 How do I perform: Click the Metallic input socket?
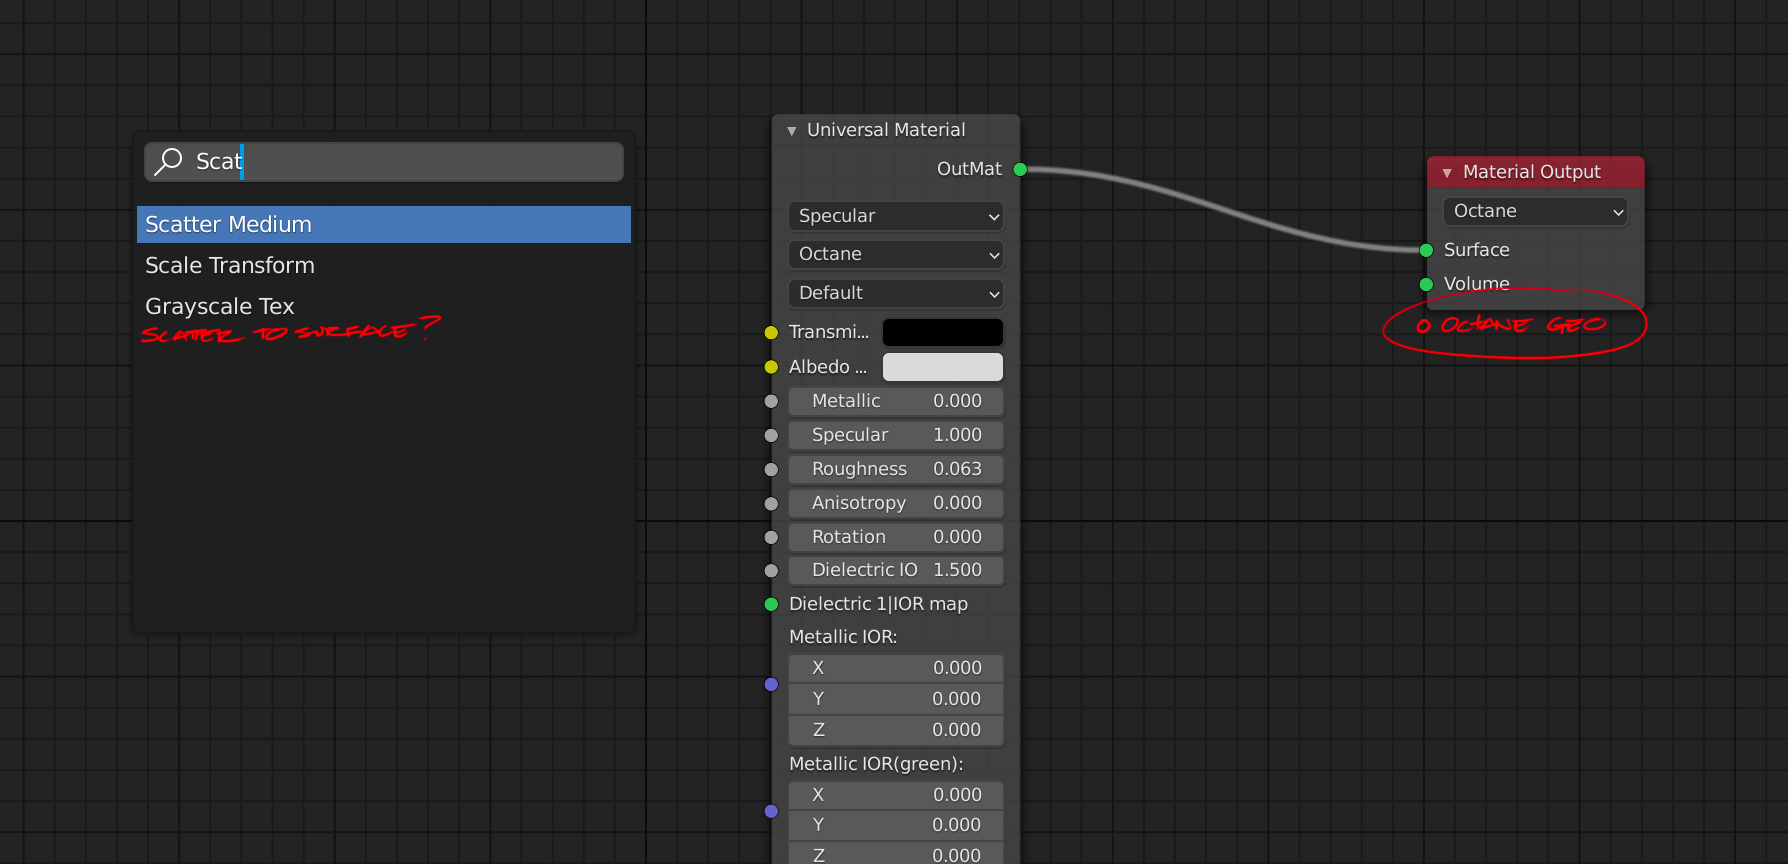[771, 401]
